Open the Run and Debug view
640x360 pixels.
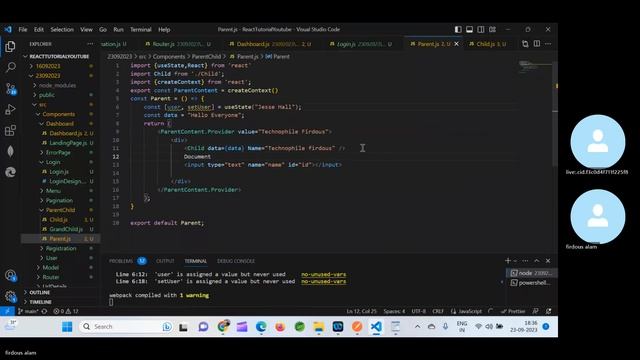(10, 109)
